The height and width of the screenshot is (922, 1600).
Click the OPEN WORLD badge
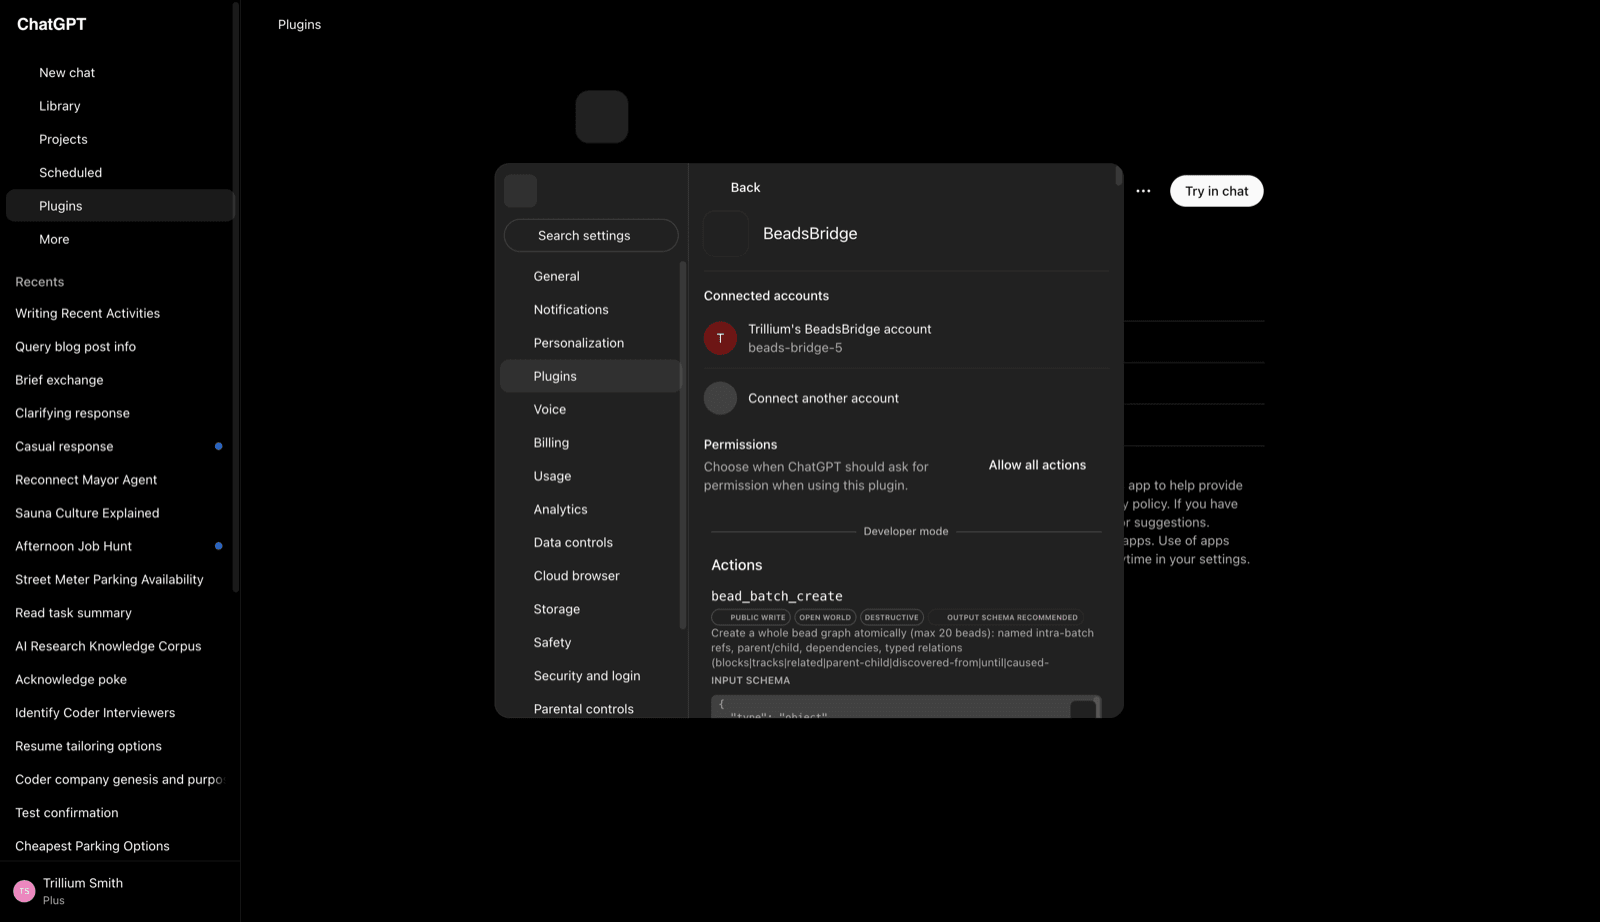click(825, 617)
